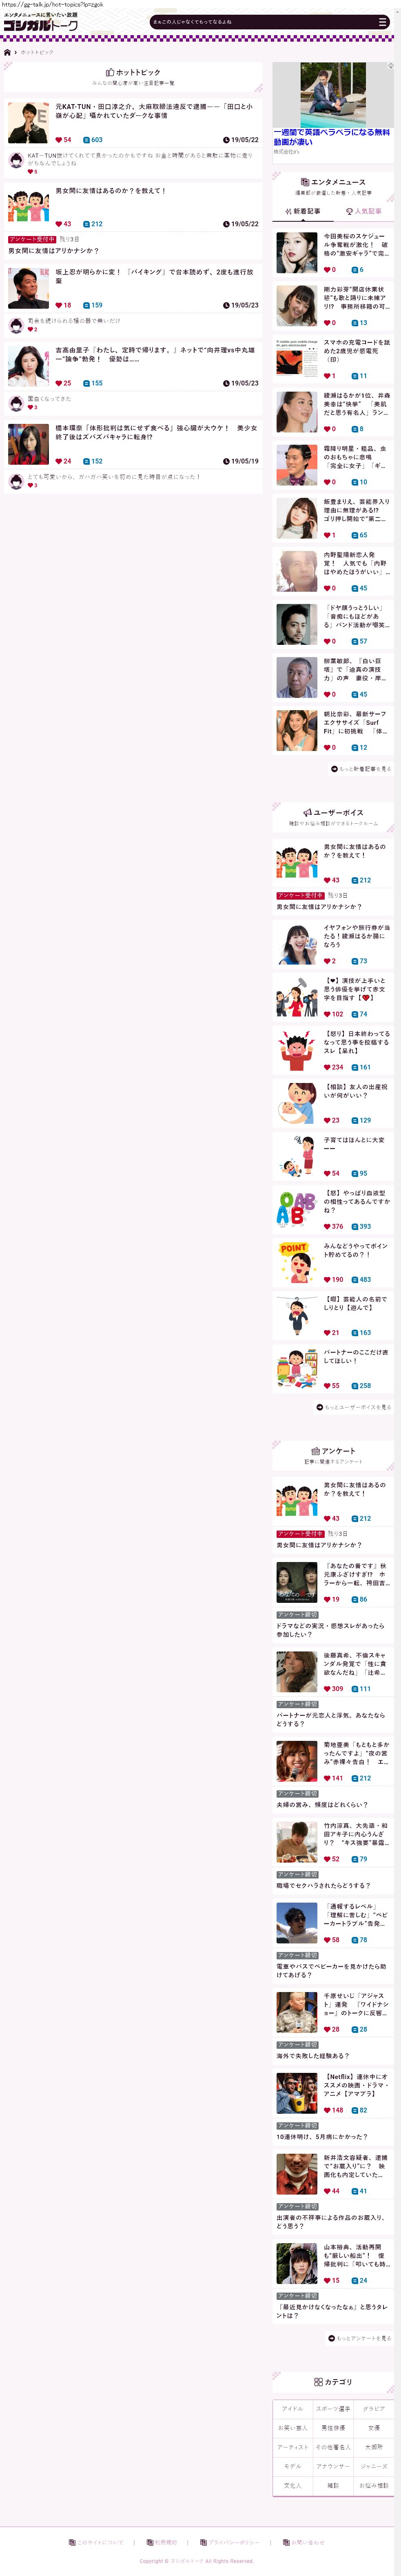Viewport: 401px width, 2576px height.
Task: Click the ゴシガルトーク site logo
Action: pos(40,25)
